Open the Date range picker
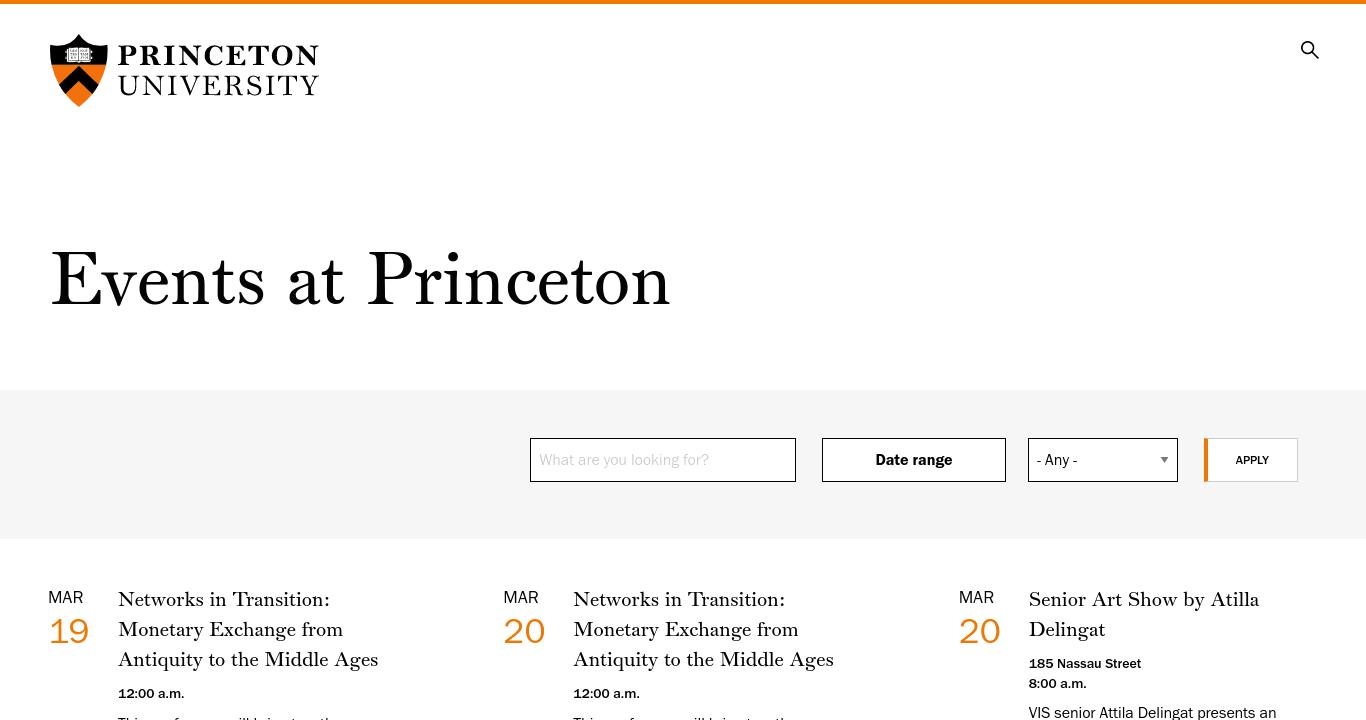The image size is (1366, 720). [x=914, y=460]
